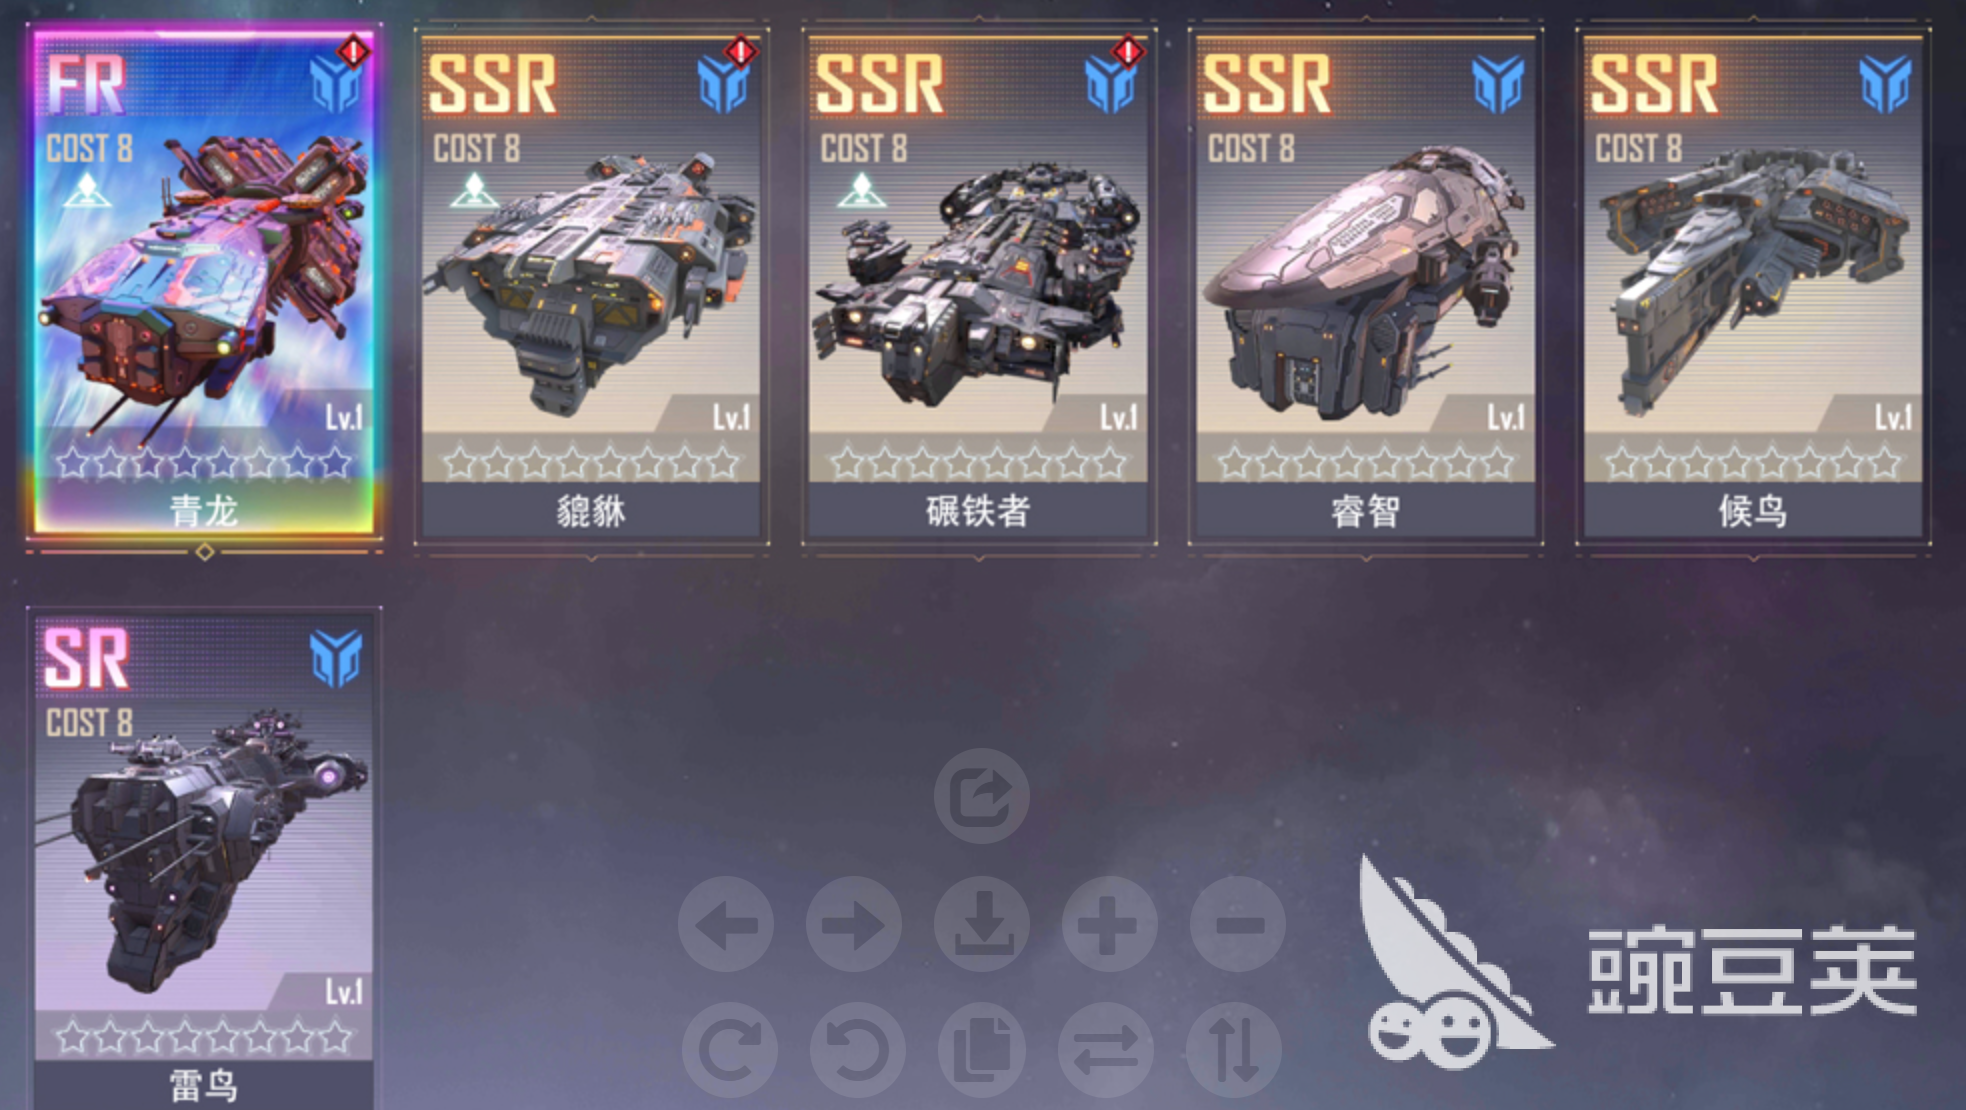Select the SSR 候鸟 ship card
The width and height of the screenshot is (1966, 1110).
1752,288
